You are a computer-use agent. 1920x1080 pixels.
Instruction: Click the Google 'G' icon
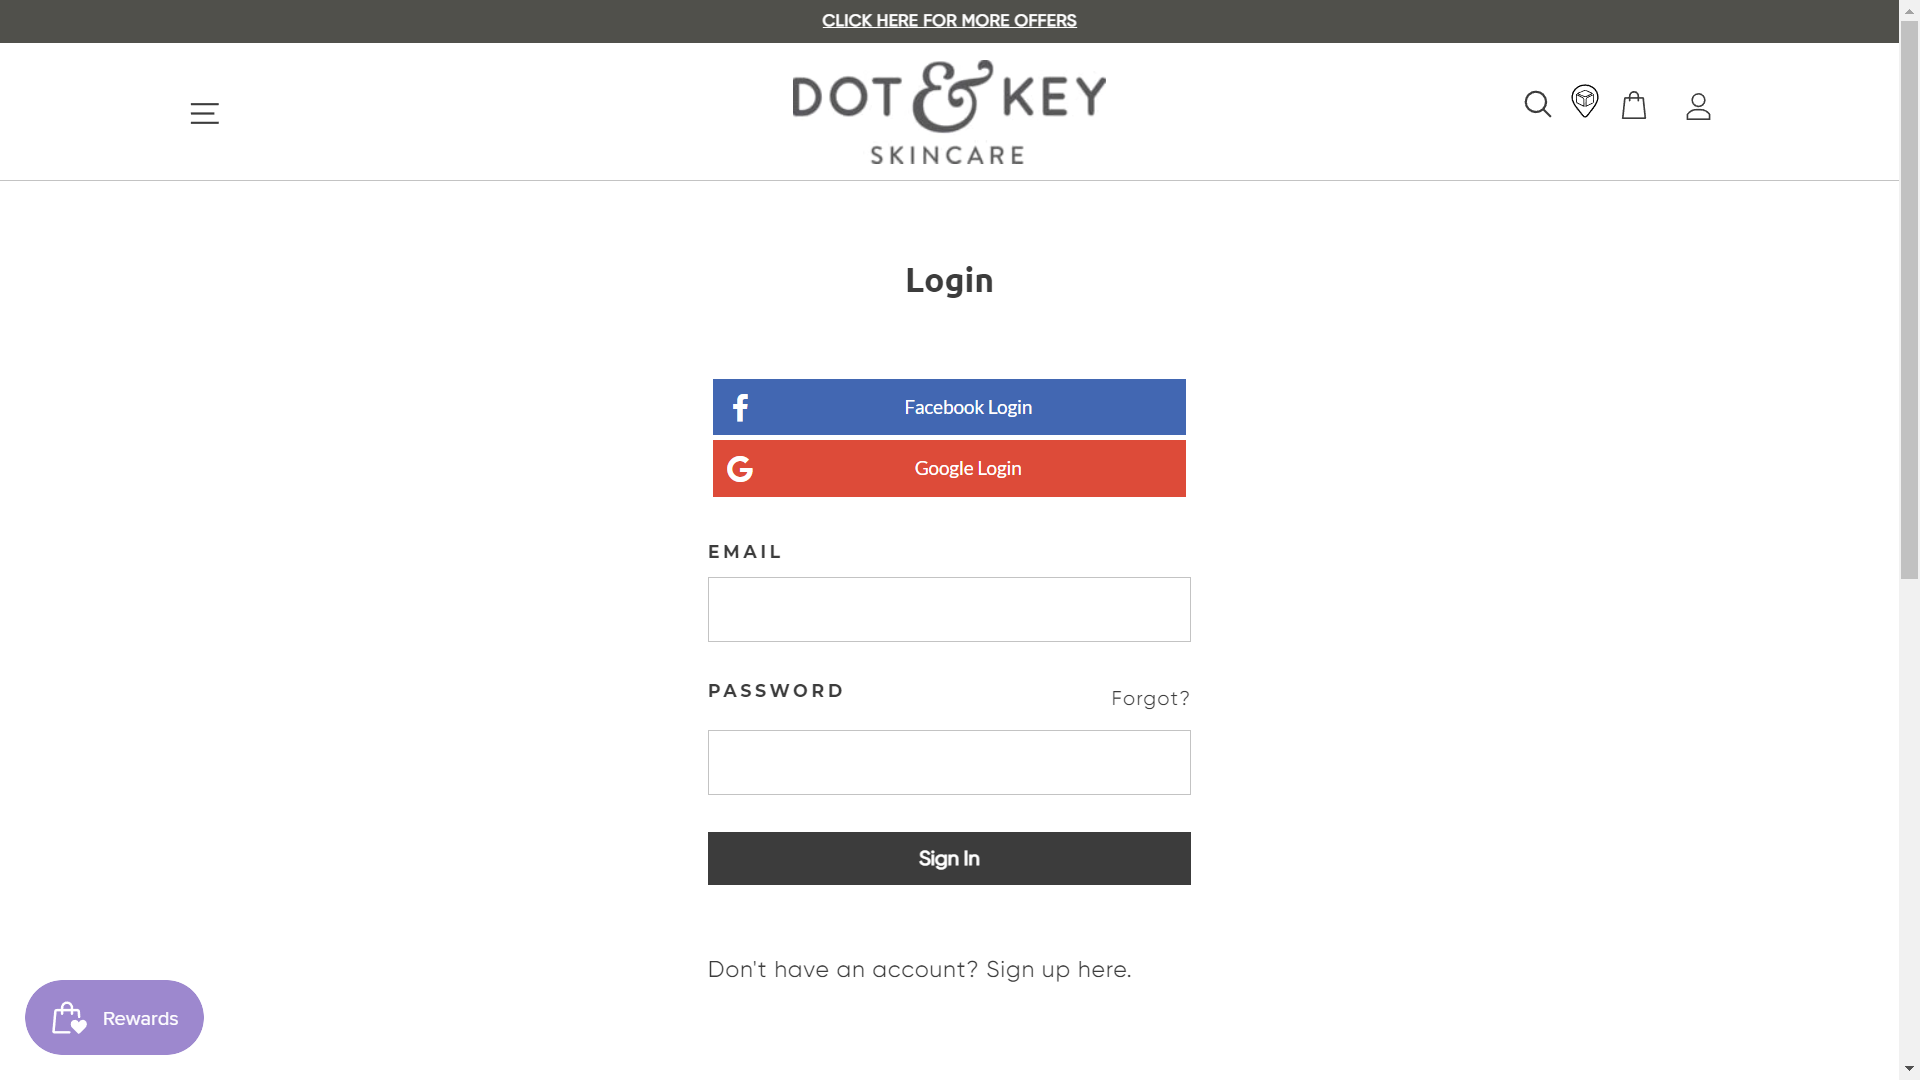741,468
